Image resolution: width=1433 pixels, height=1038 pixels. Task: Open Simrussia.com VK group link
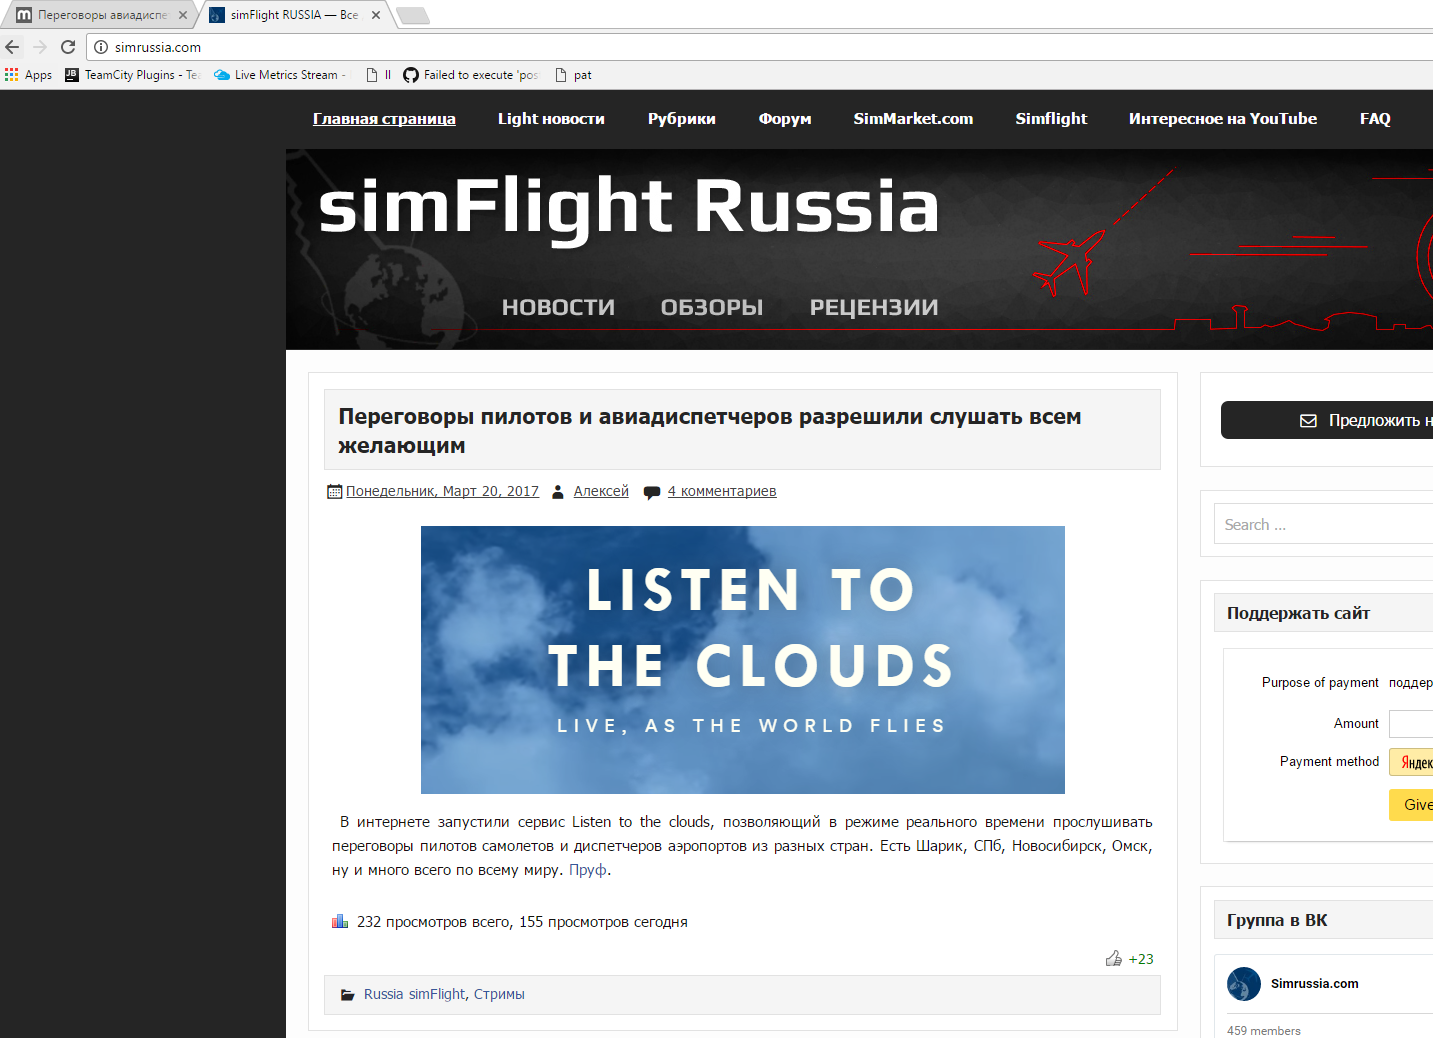pos(1314,984)
